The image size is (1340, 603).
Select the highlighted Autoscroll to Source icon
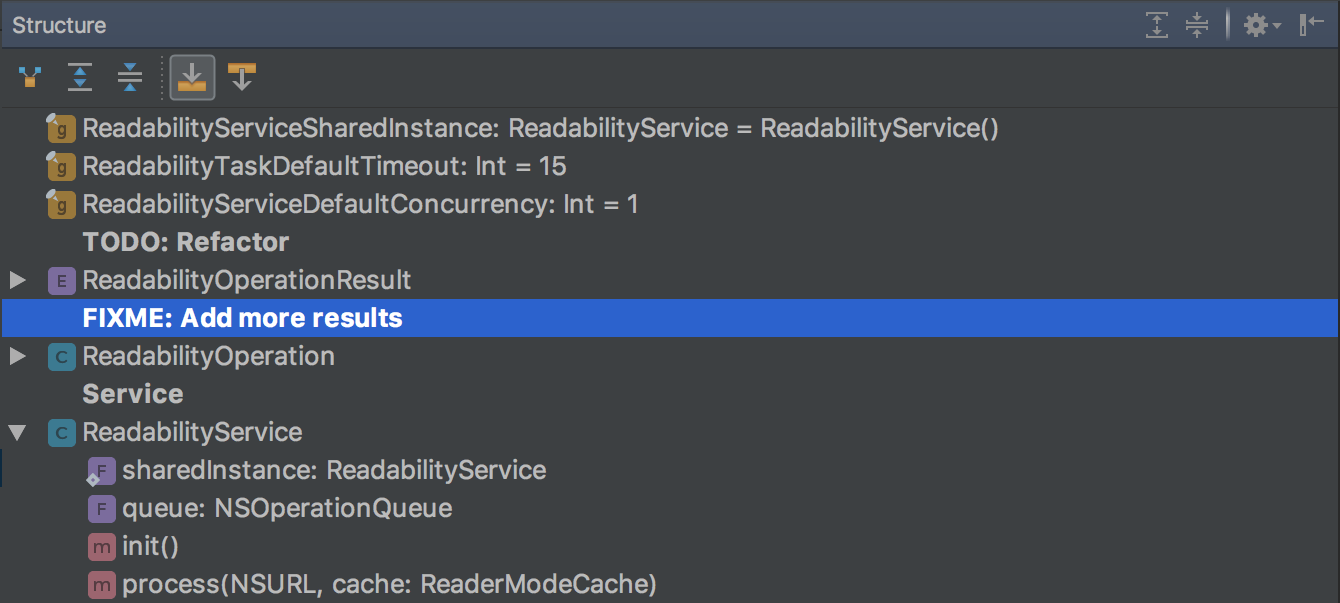(192, 77)
